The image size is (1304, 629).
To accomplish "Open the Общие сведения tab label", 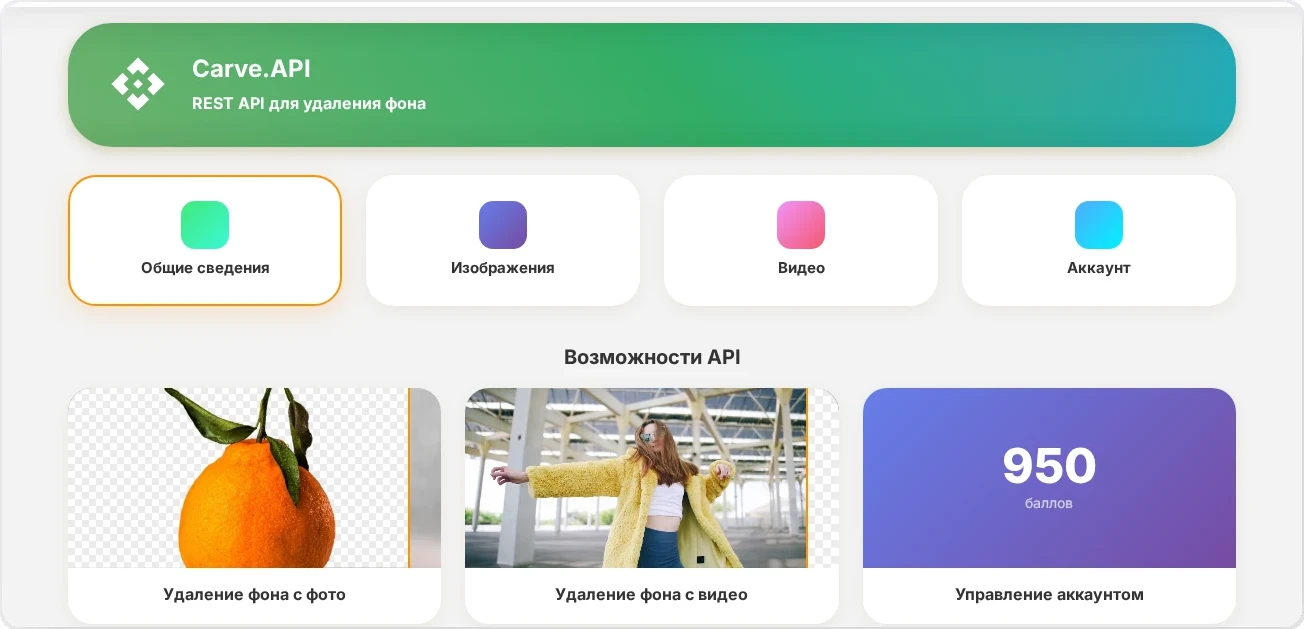I will 205,268.
